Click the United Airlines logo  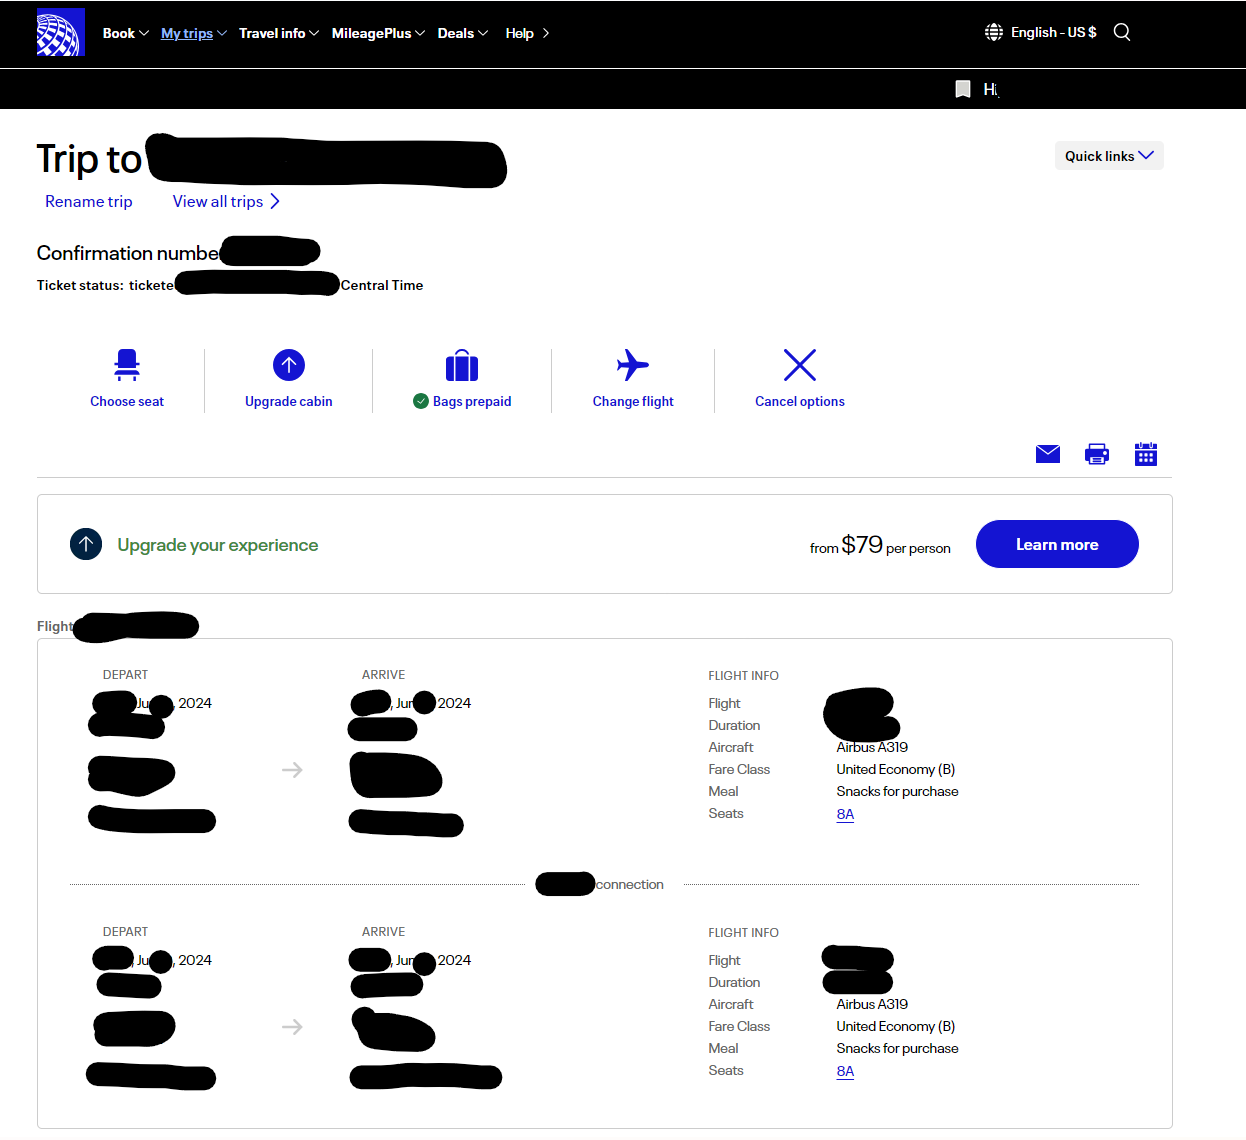tap(60, 32)
